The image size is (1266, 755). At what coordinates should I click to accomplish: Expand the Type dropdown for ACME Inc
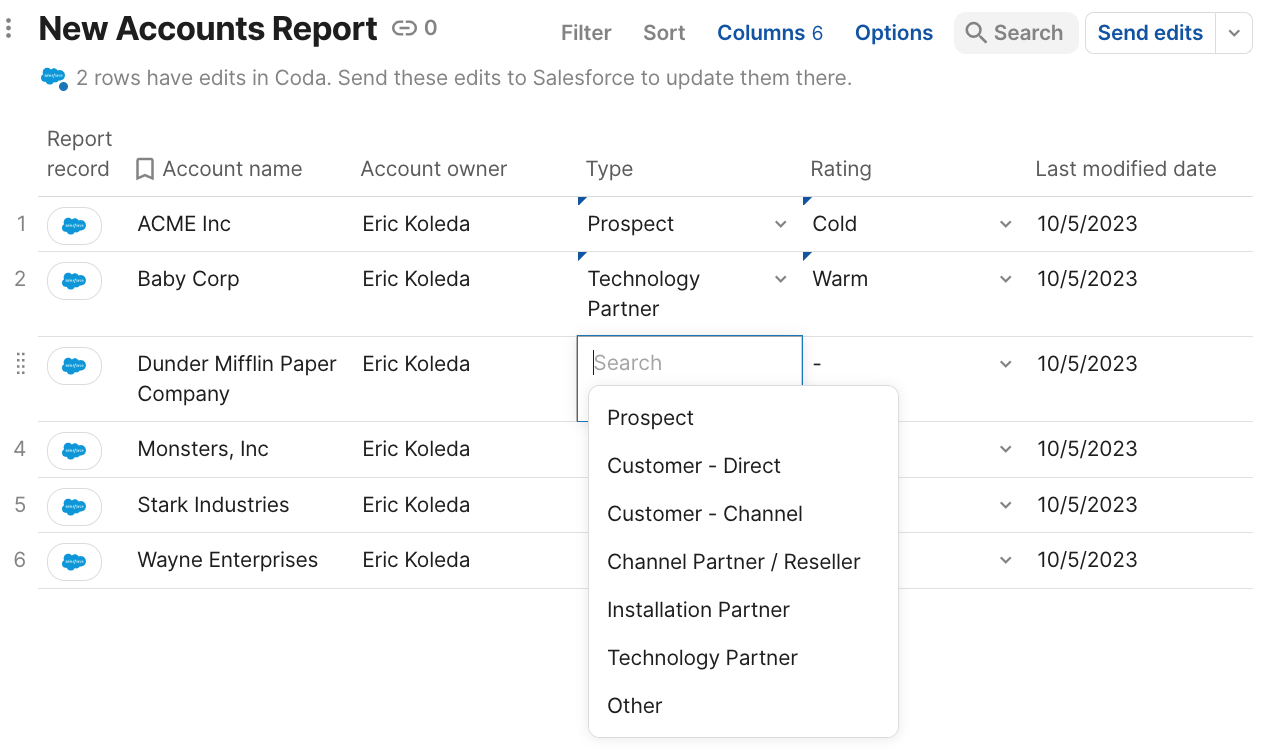coord(781,224)
